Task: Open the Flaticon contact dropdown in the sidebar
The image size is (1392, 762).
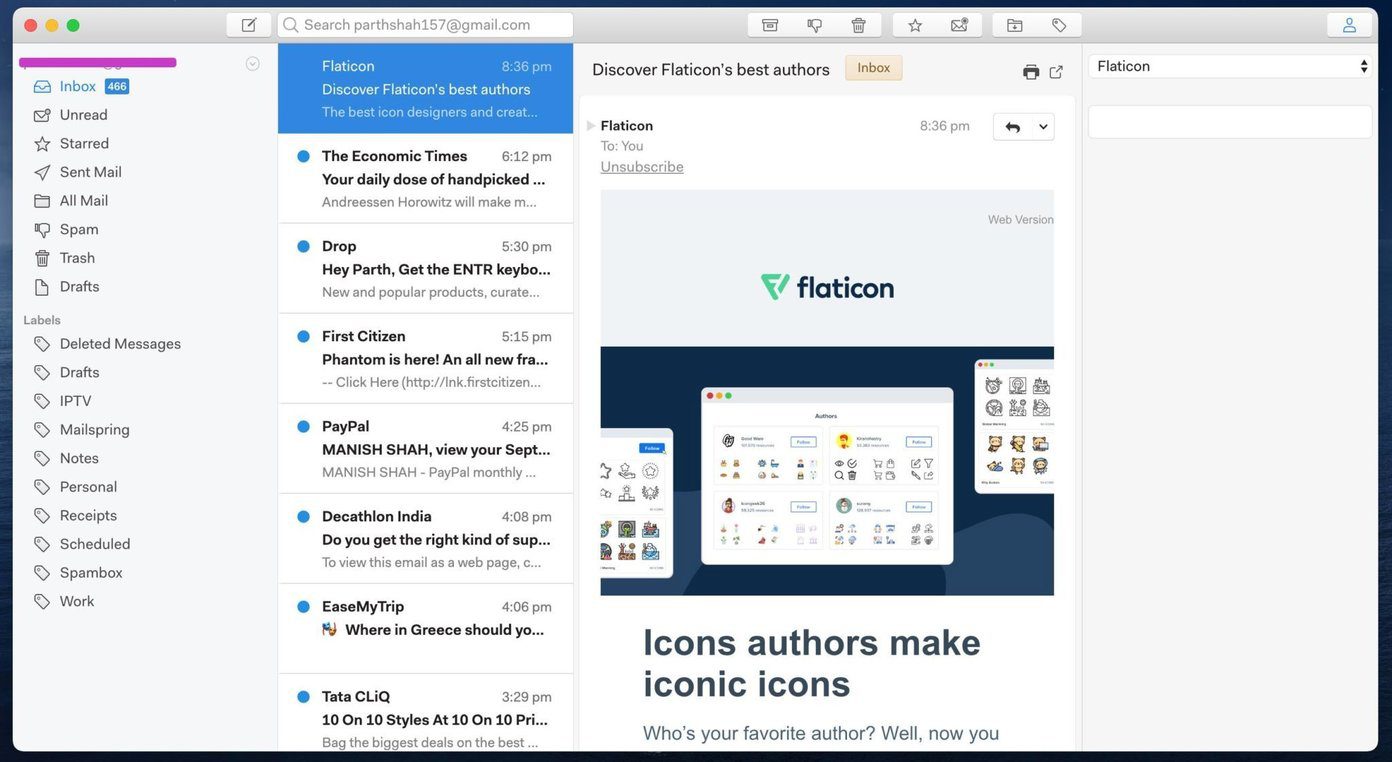Action: 1230,66
